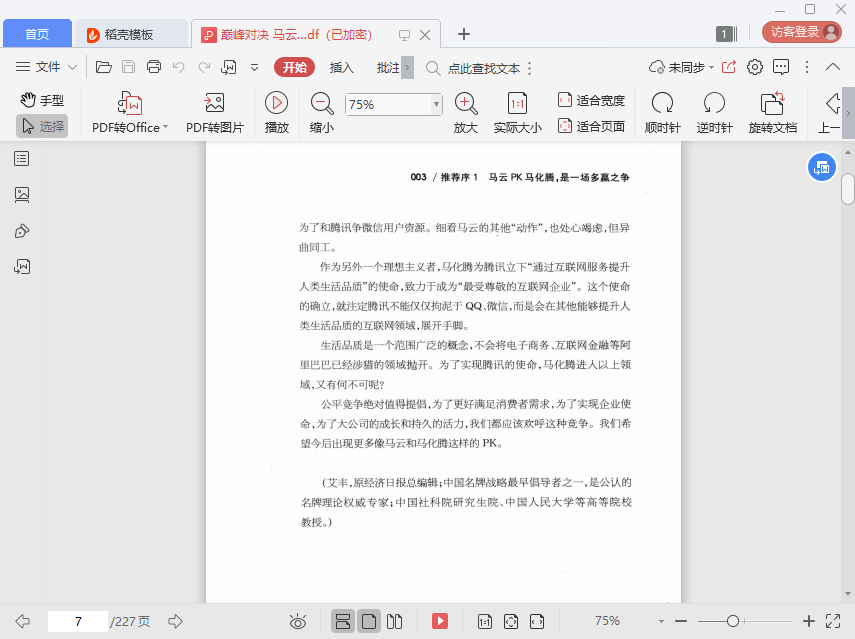Switch to the 开始 ribbon tab
Screen dimensions: 855x639
(294, 67)
